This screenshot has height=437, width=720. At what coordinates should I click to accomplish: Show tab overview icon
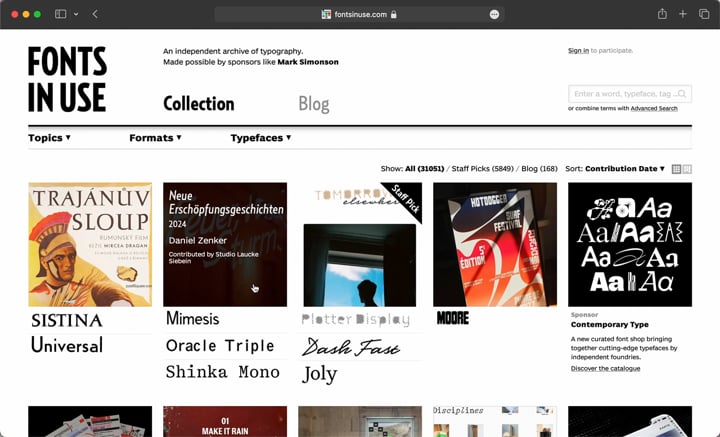point(704,14)
